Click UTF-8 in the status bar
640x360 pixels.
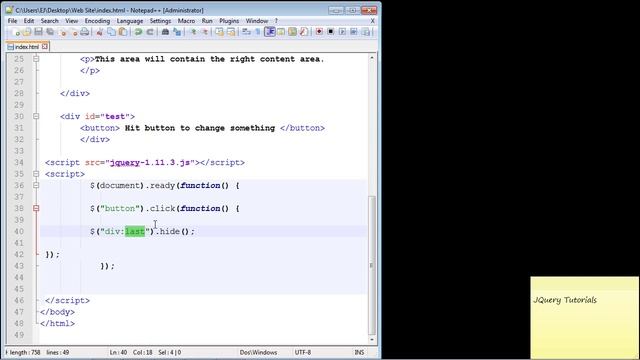click(302, 352)
